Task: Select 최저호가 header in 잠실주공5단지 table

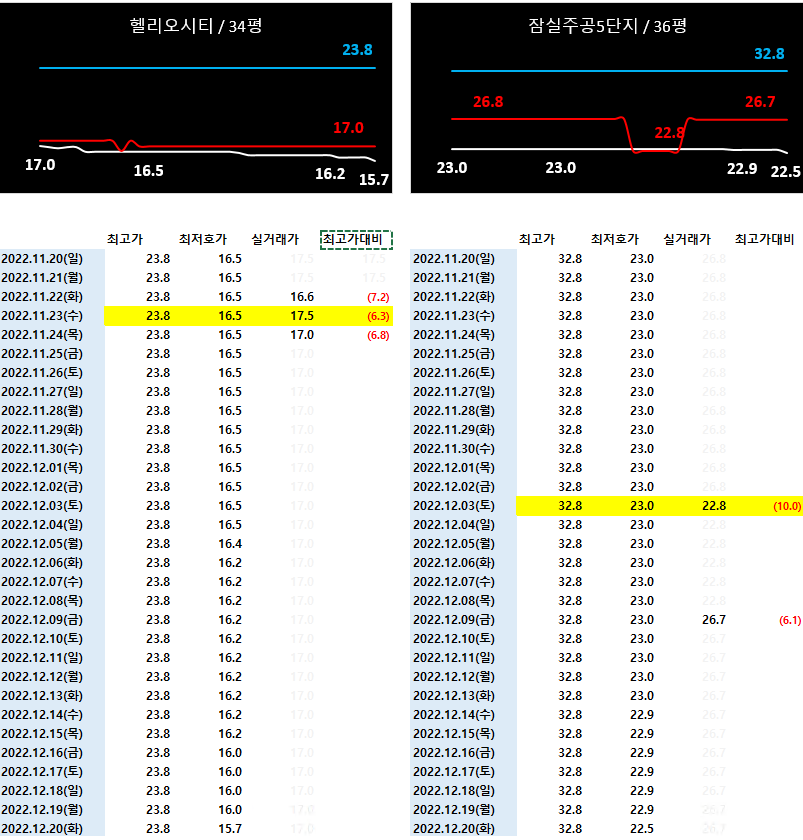Action: 615,239
